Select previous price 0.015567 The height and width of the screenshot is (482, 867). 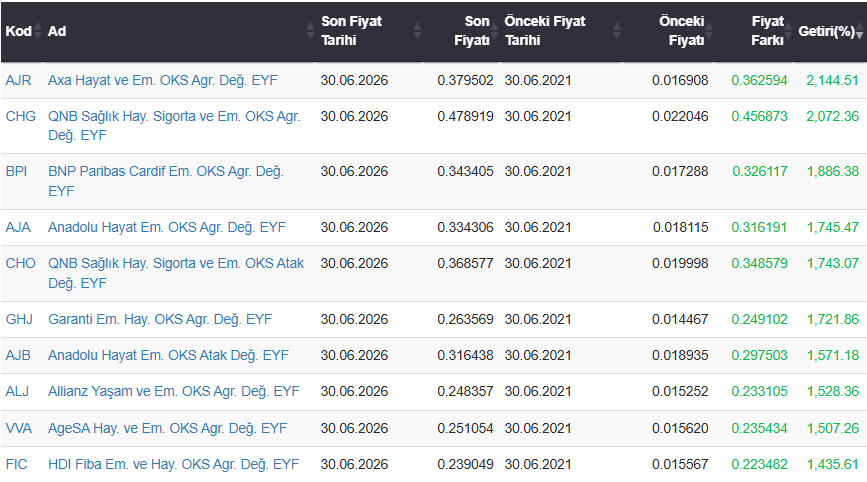pos(680,464)
